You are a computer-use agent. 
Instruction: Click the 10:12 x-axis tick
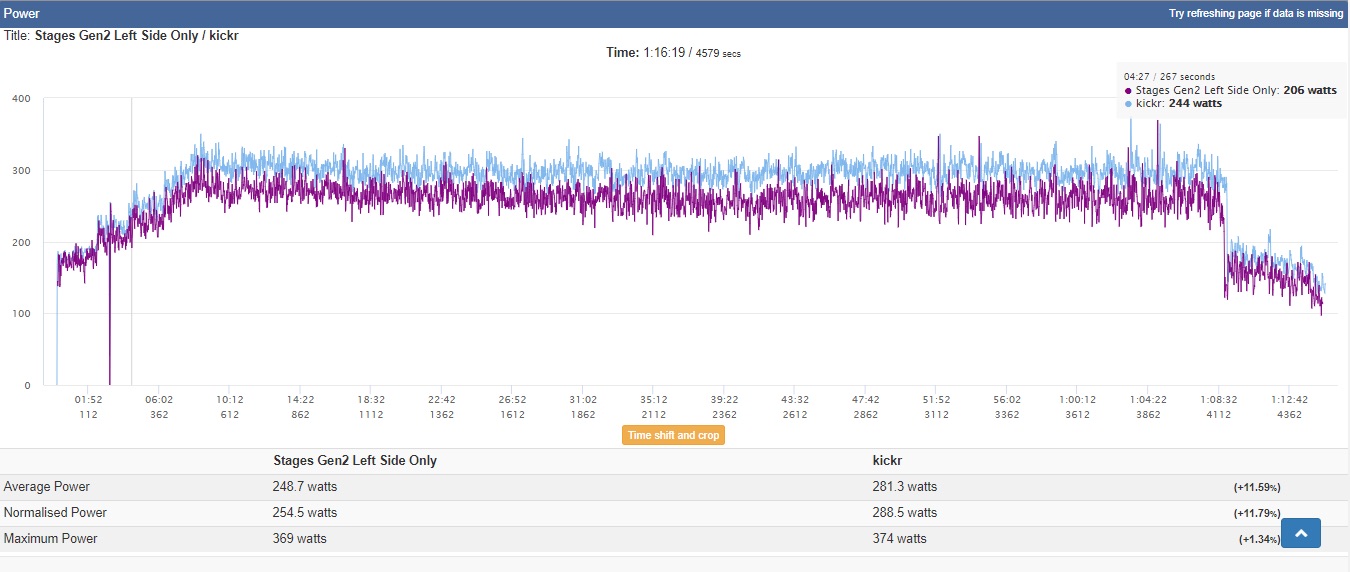click(230, 400)
